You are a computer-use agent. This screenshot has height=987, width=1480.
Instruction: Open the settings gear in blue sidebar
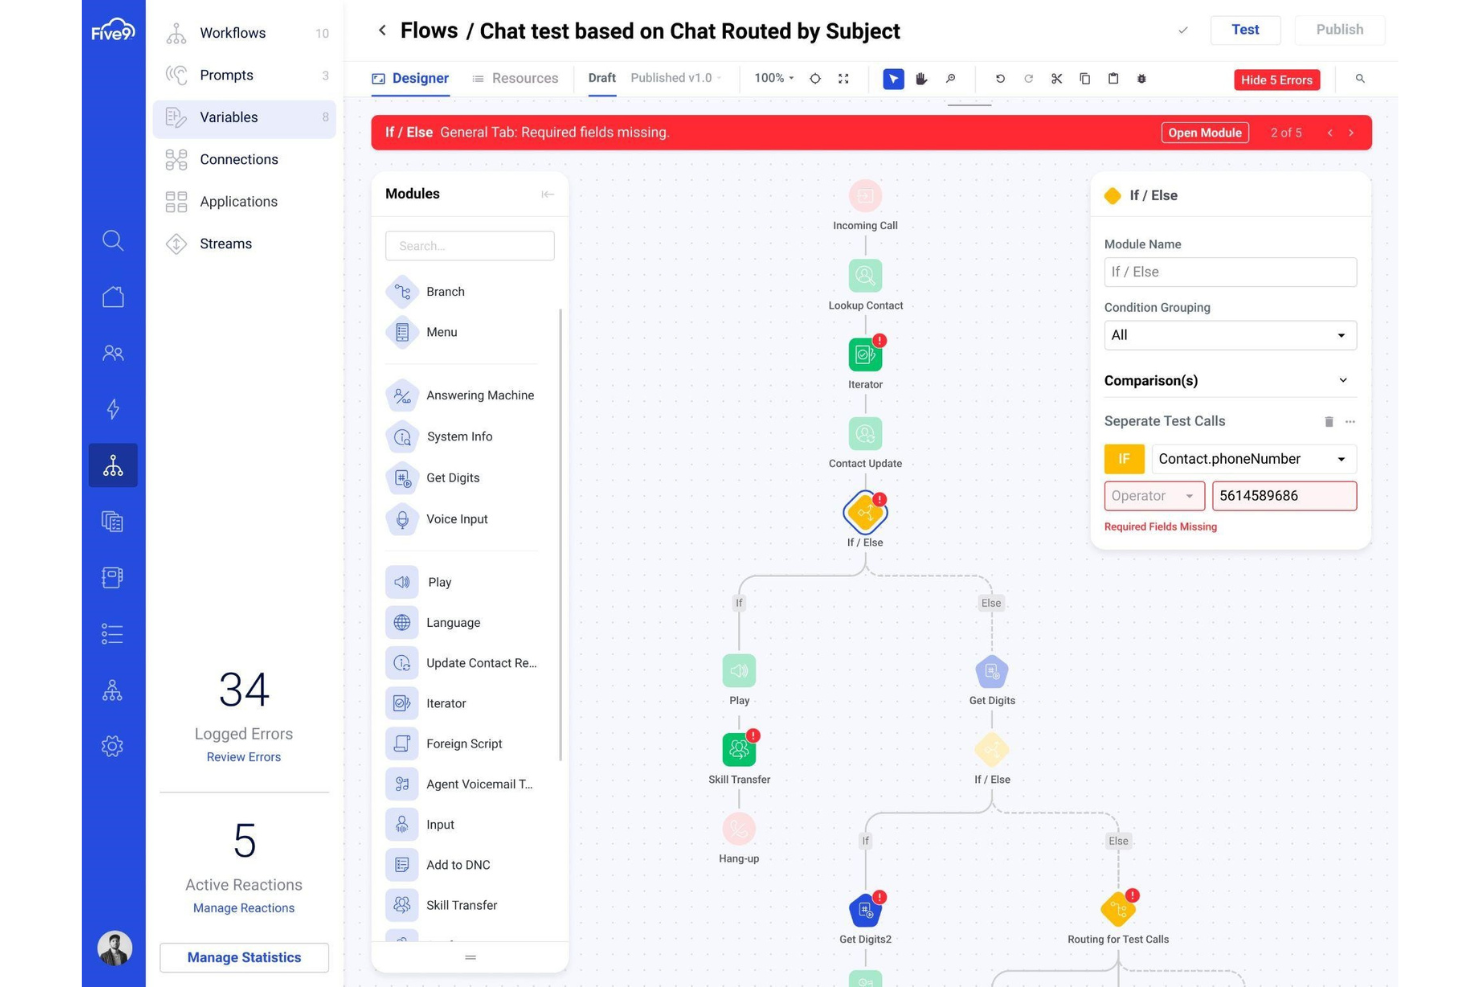113,746
